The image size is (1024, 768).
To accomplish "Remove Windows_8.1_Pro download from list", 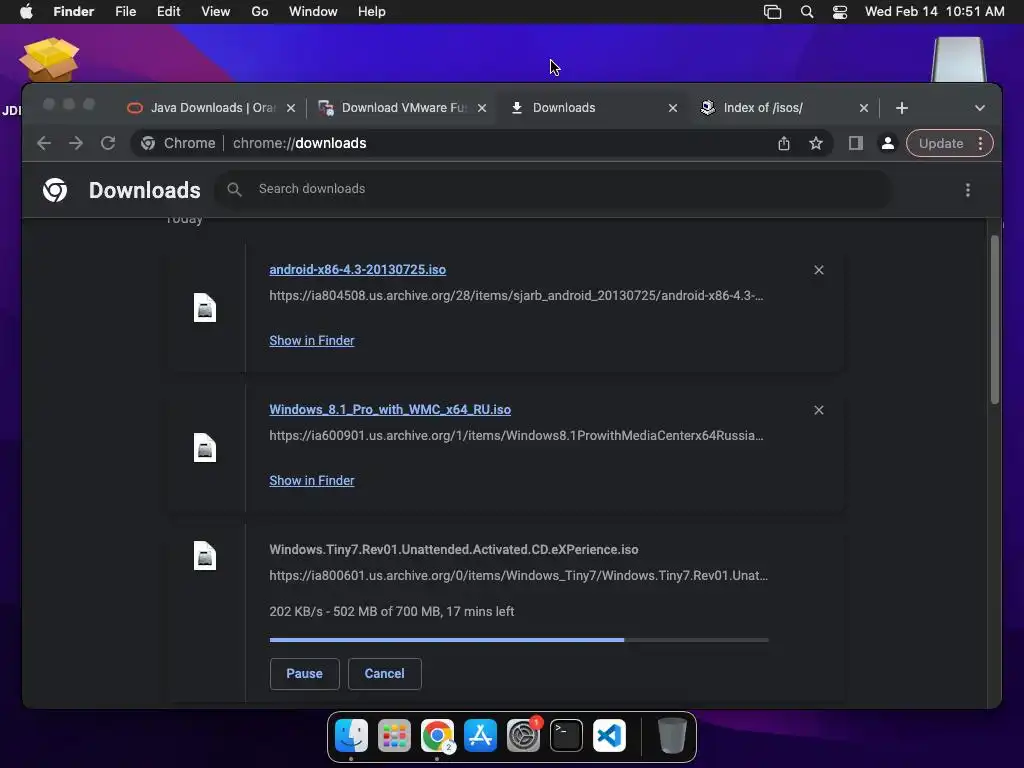I will point(819,410).
